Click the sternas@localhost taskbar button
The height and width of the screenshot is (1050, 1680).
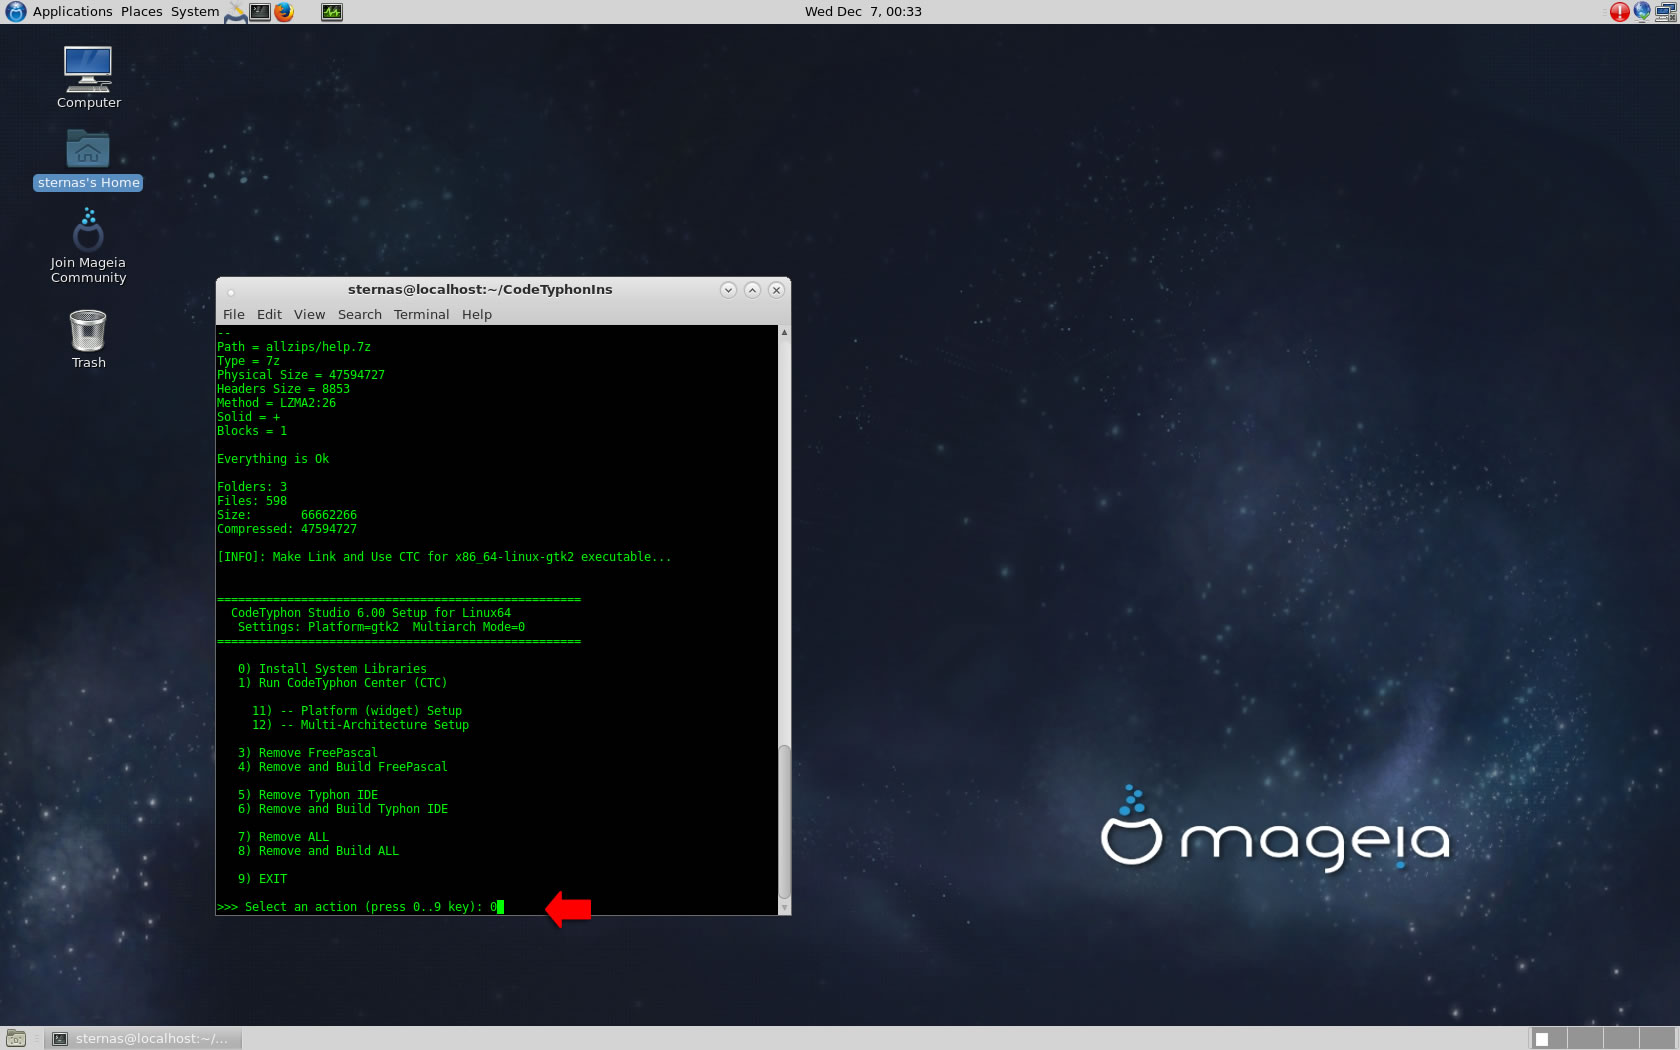point(143,1039)
